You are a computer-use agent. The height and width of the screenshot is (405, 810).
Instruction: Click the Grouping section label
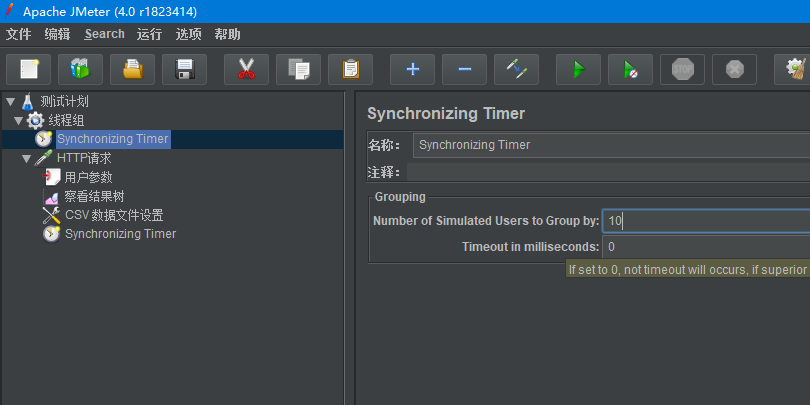click(400, 197)
